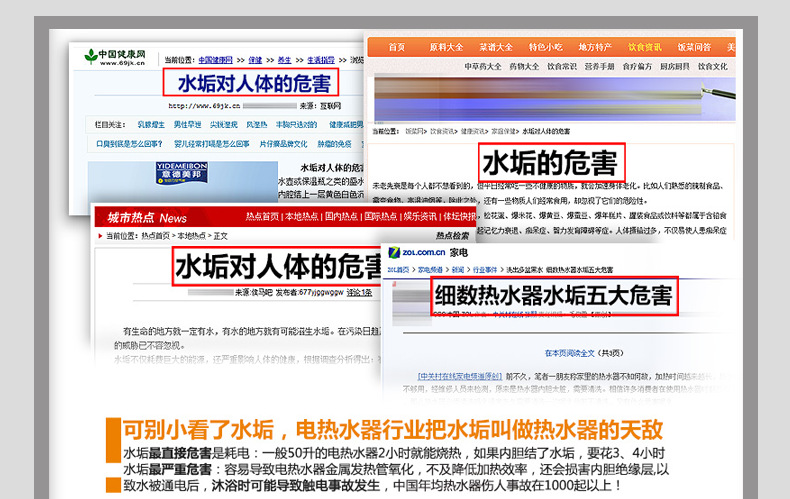Open the 保健 breadcrumb link
Screen dimensions: 790x499
point(255,60)
